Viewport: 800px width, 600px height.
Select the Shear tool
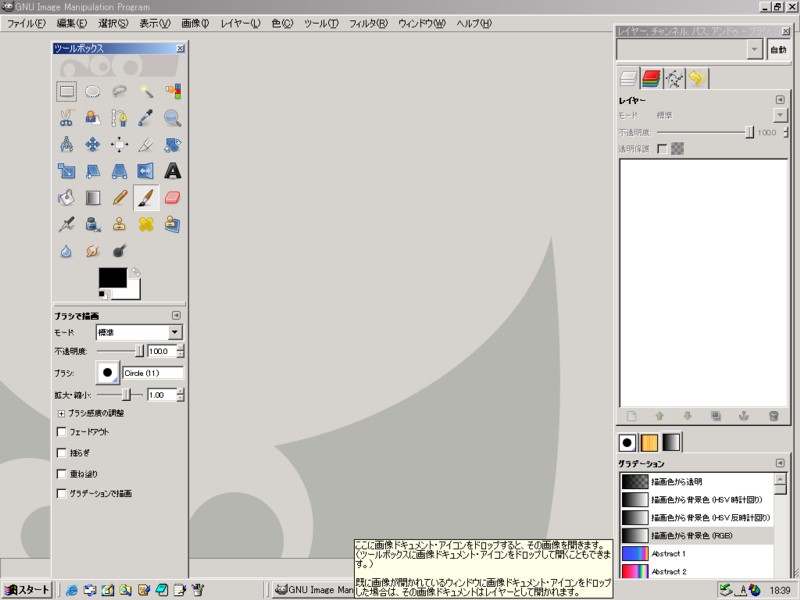click(92, 171)
